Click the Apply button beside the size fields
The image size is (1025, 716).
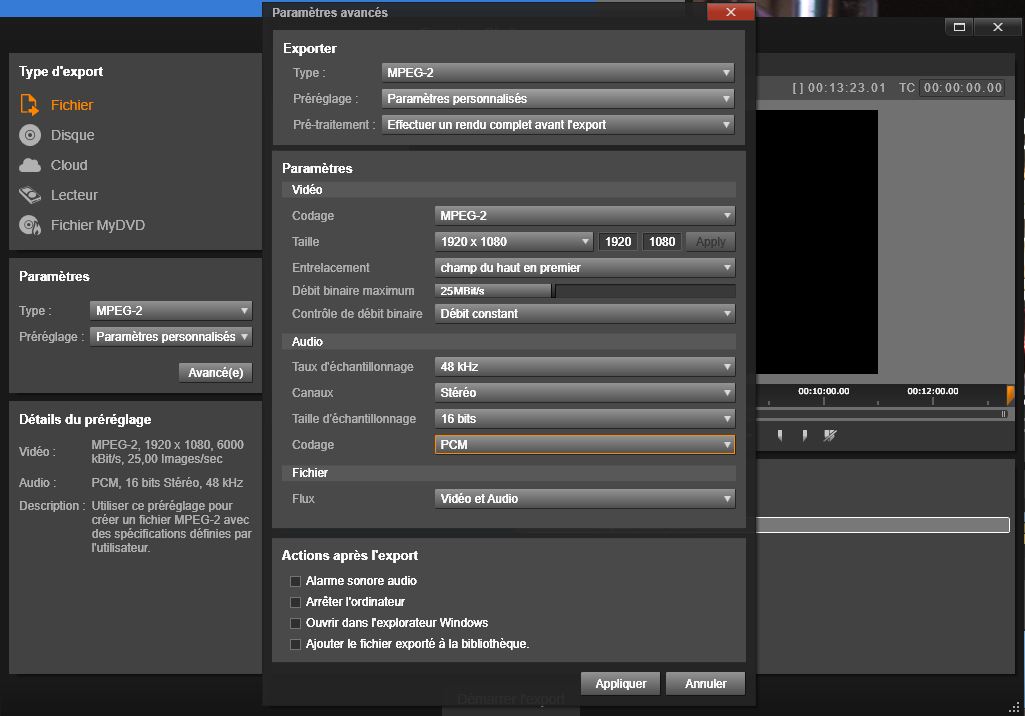point(711,242)
